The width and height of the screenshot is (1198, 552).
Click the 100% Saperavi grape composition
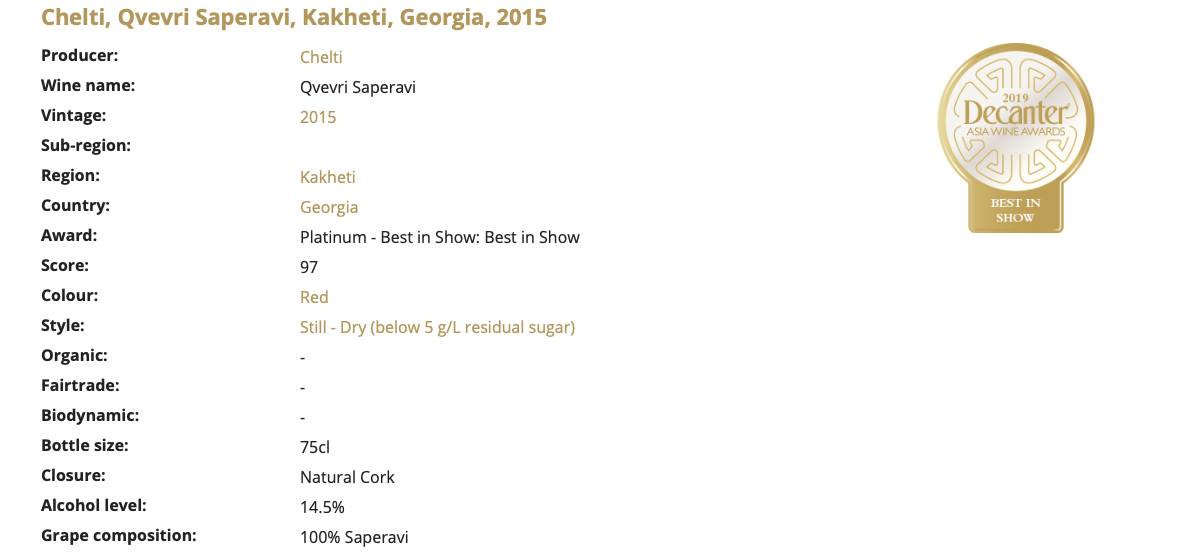pos(354,537)
